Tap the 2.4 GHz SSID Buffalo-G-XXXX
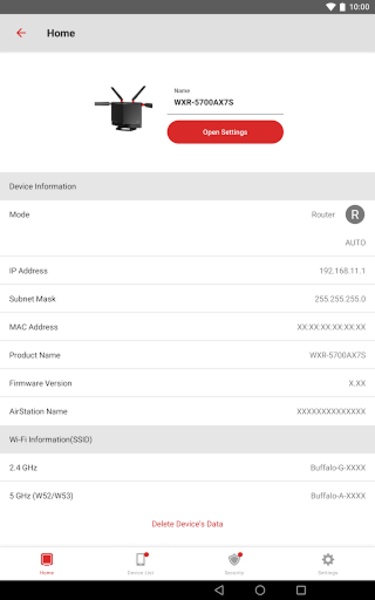 (x=338, y=468)
